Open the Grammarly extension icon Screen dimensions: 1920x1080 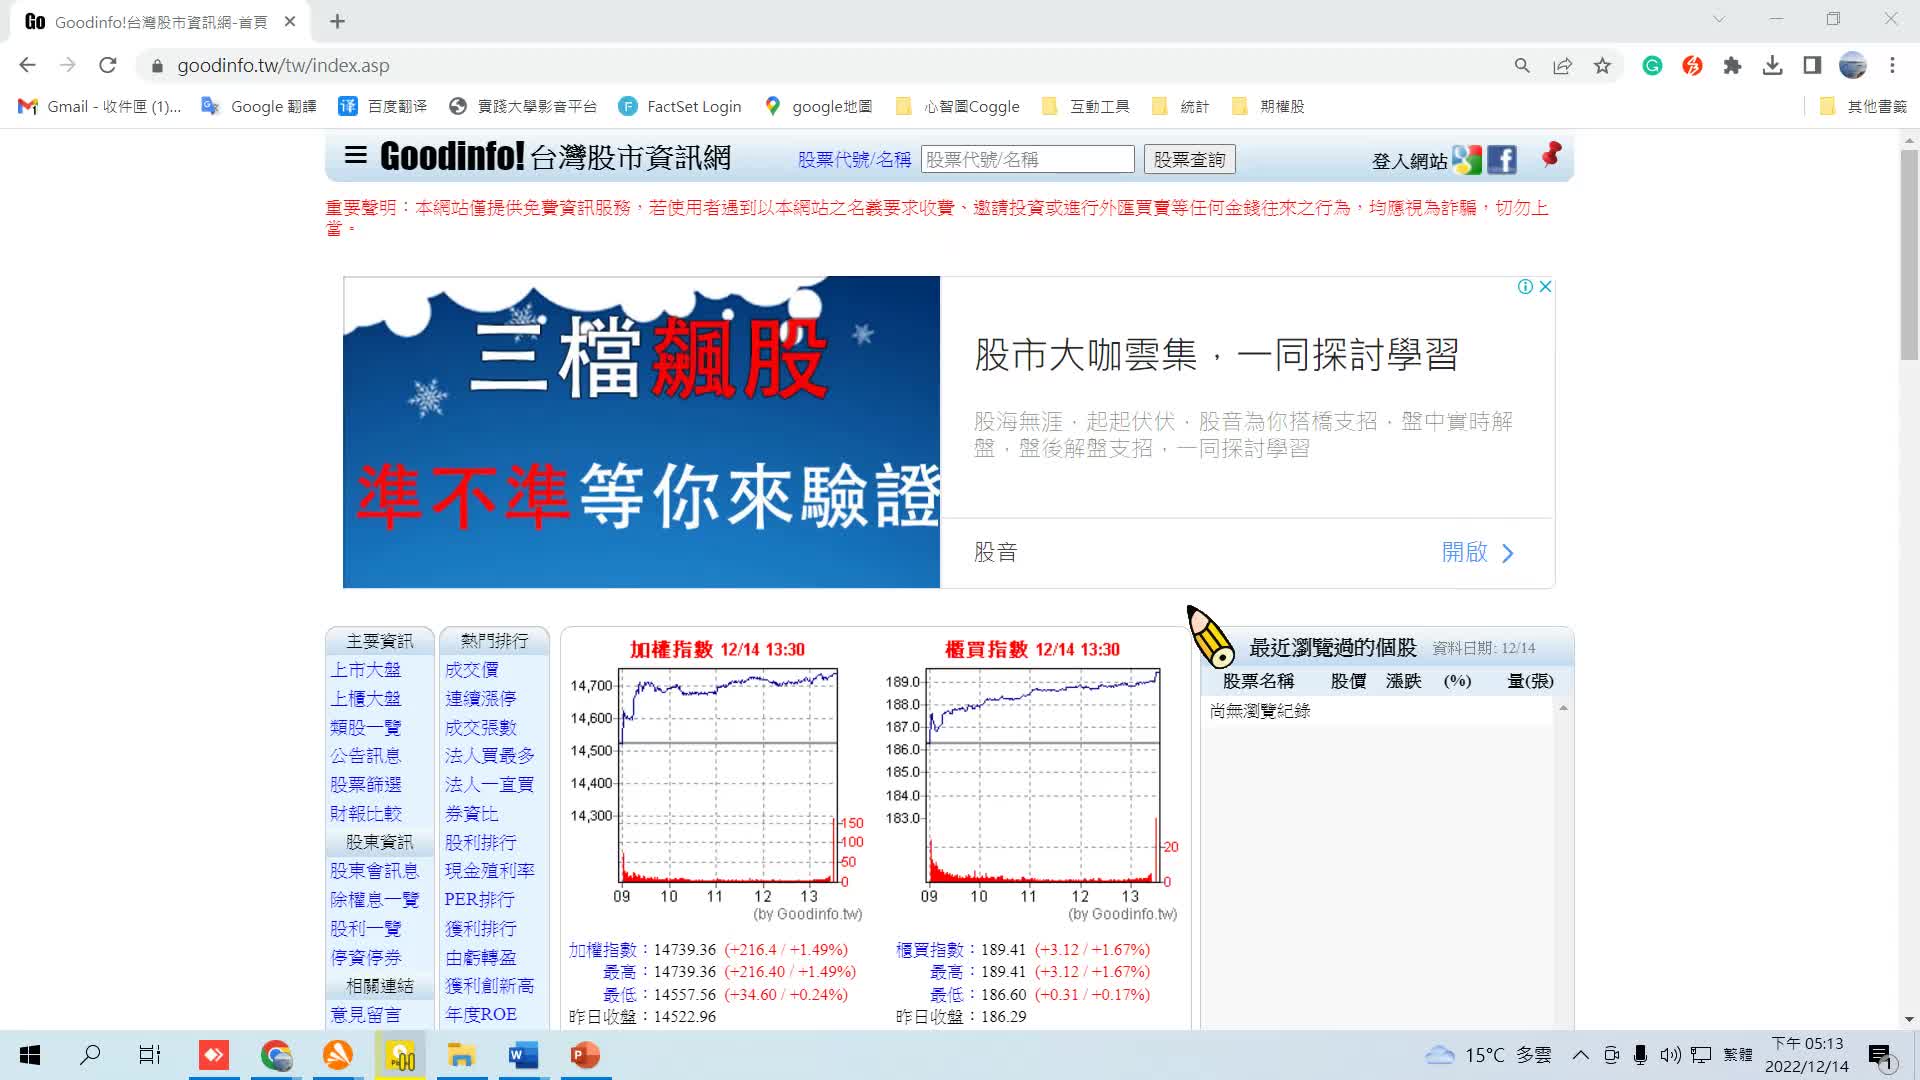point(1652,65)
